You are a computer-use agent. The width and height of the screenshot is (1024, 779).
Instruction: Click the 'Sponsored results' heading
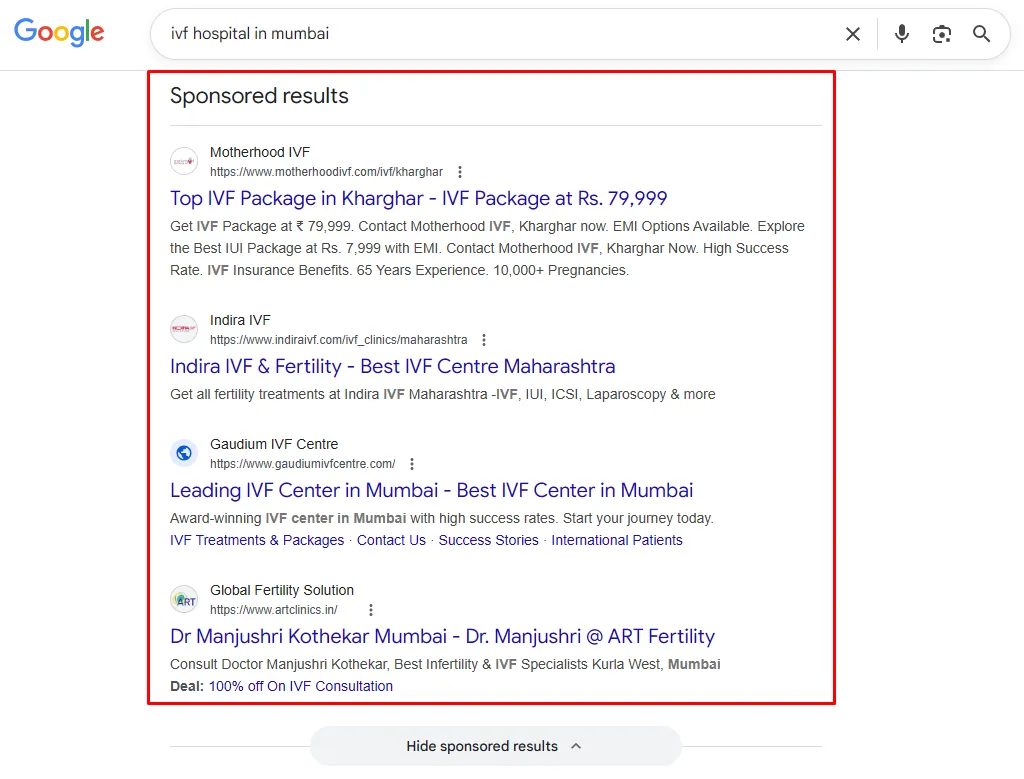click(259, 96)
